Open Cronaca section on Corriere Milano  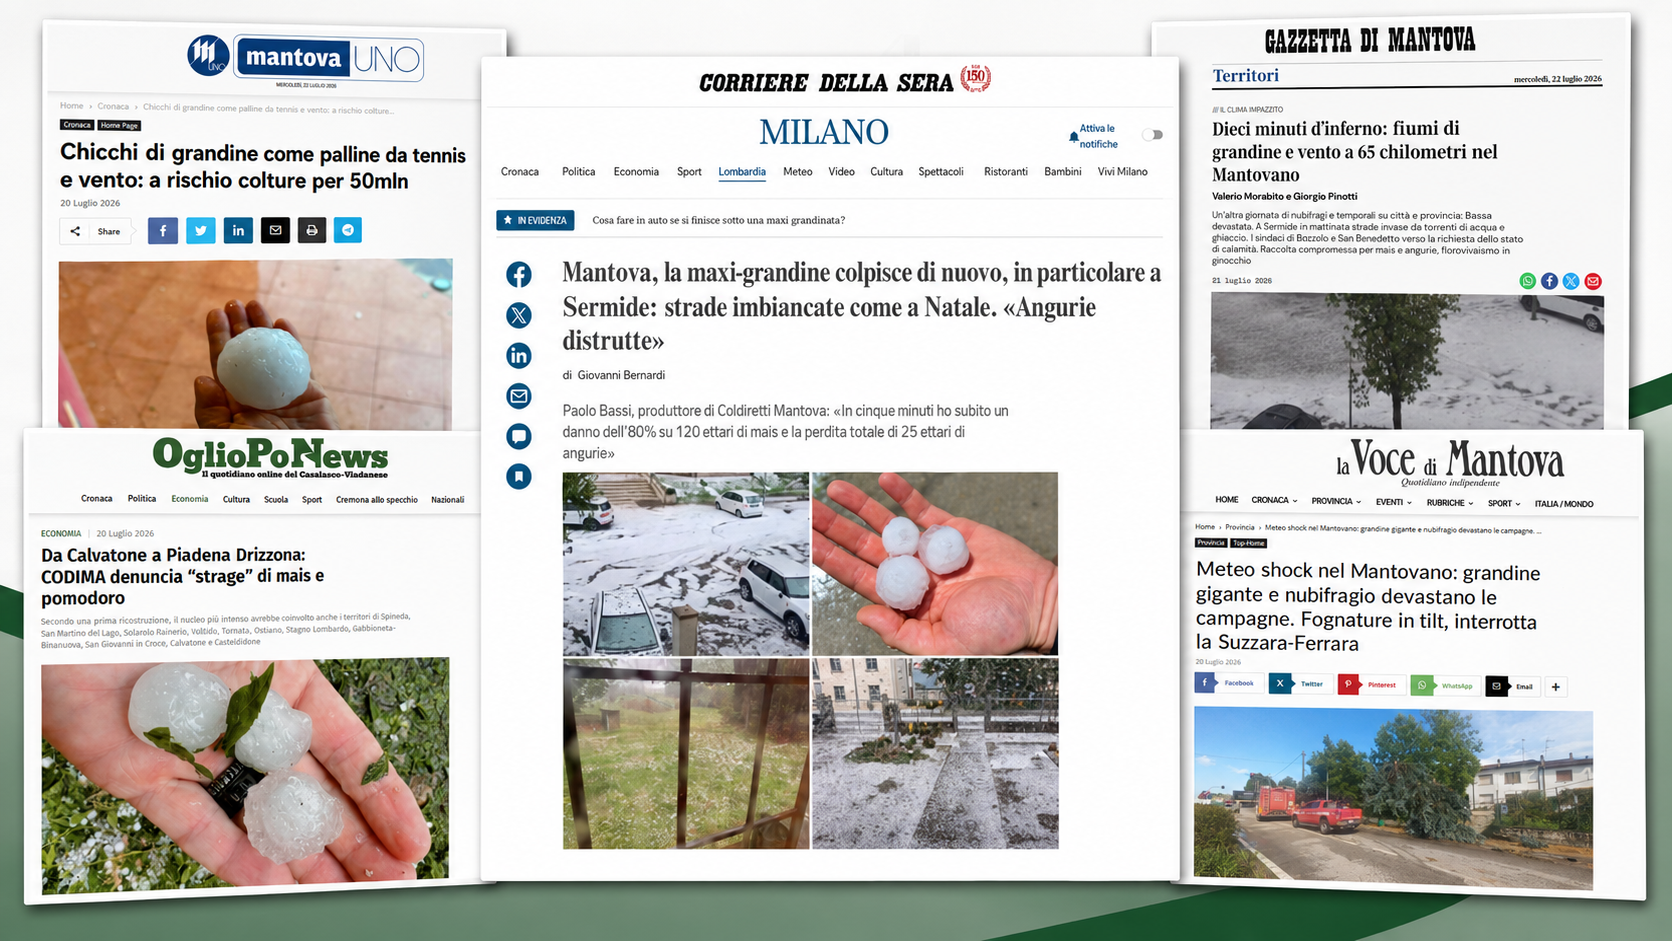[520, 172]
